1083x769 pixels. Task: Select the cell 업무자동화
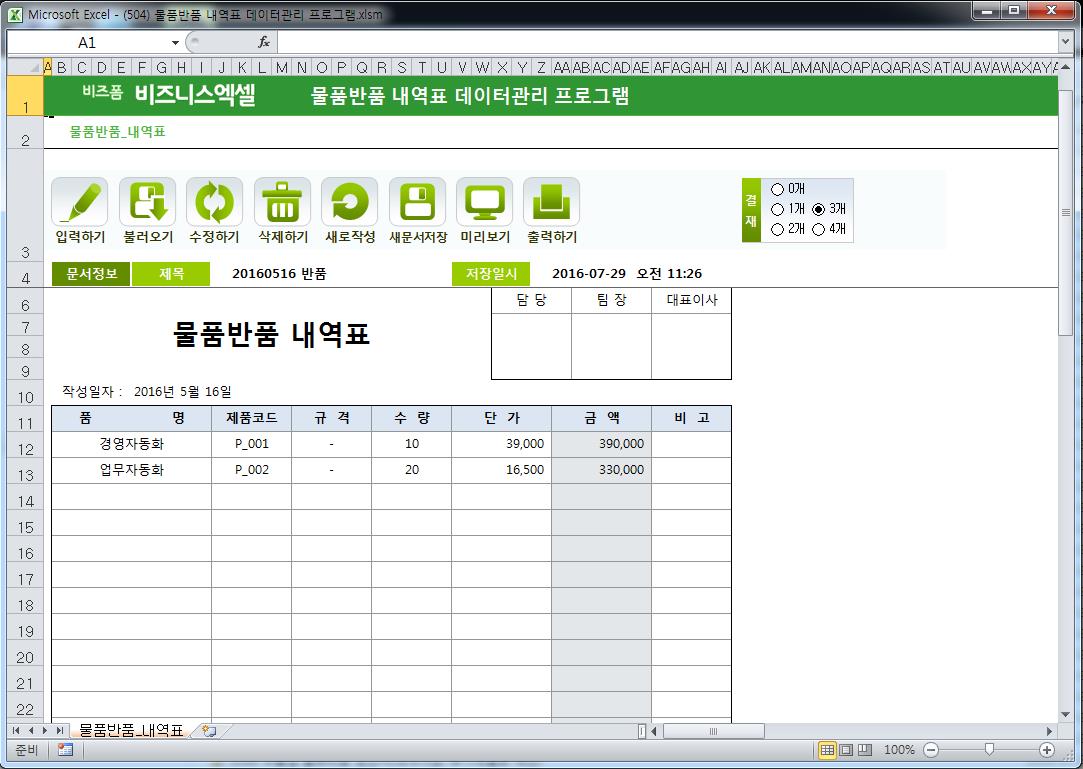point(131,470)
